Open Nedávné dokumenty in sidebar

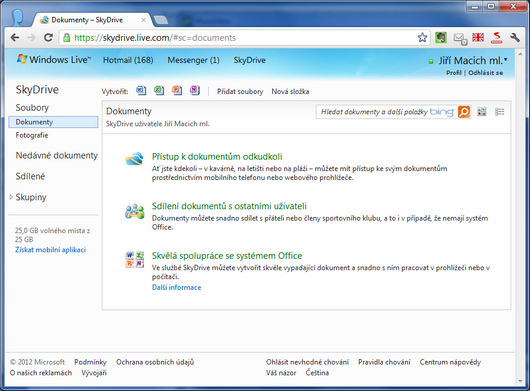[56, 155]
